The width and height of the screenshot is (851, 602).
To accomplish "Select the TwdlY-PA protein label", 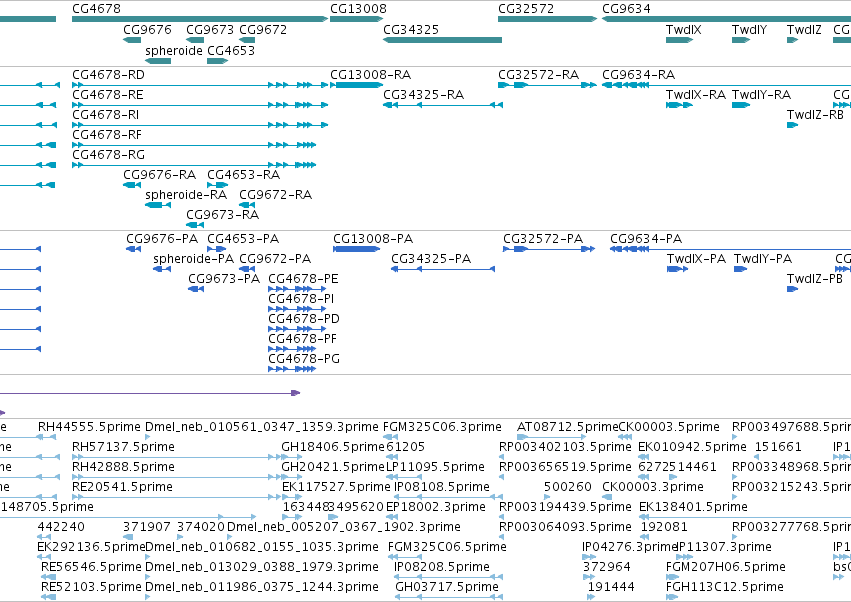I will 763,259.
